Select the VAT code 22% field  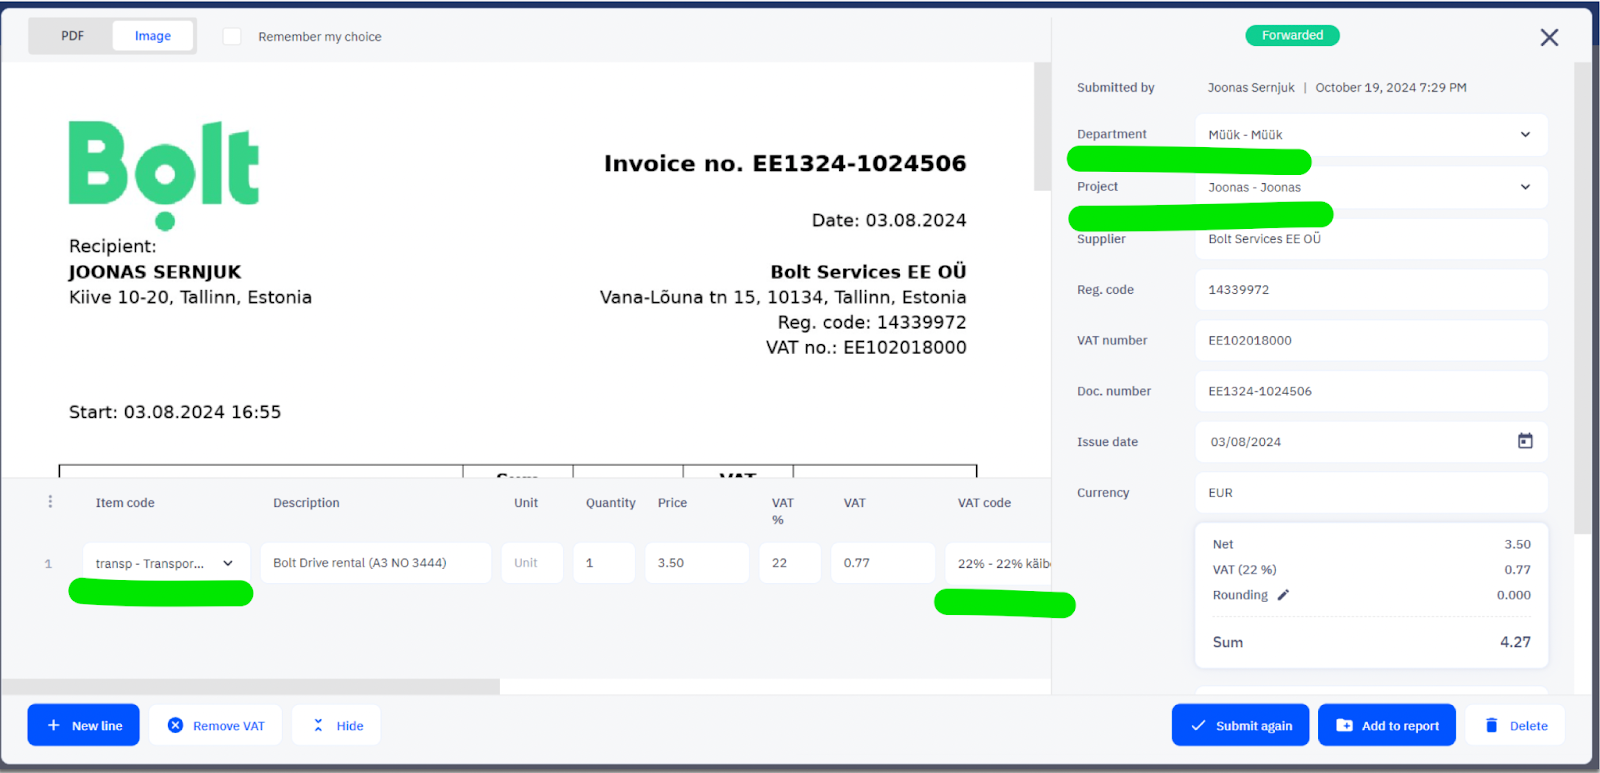998,563
